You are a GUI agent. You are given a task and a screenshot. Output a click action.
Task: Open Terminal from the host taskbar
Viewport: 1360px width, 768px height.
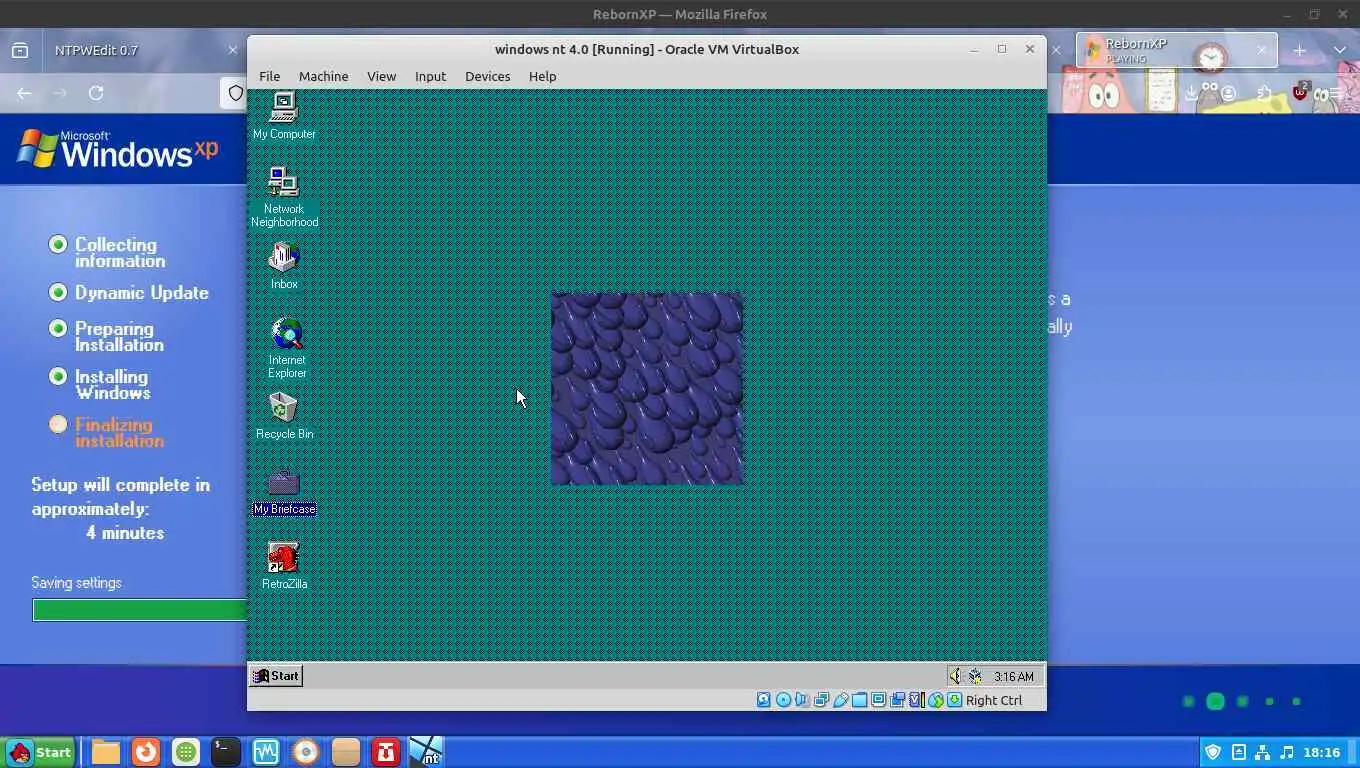click(226, 752)
